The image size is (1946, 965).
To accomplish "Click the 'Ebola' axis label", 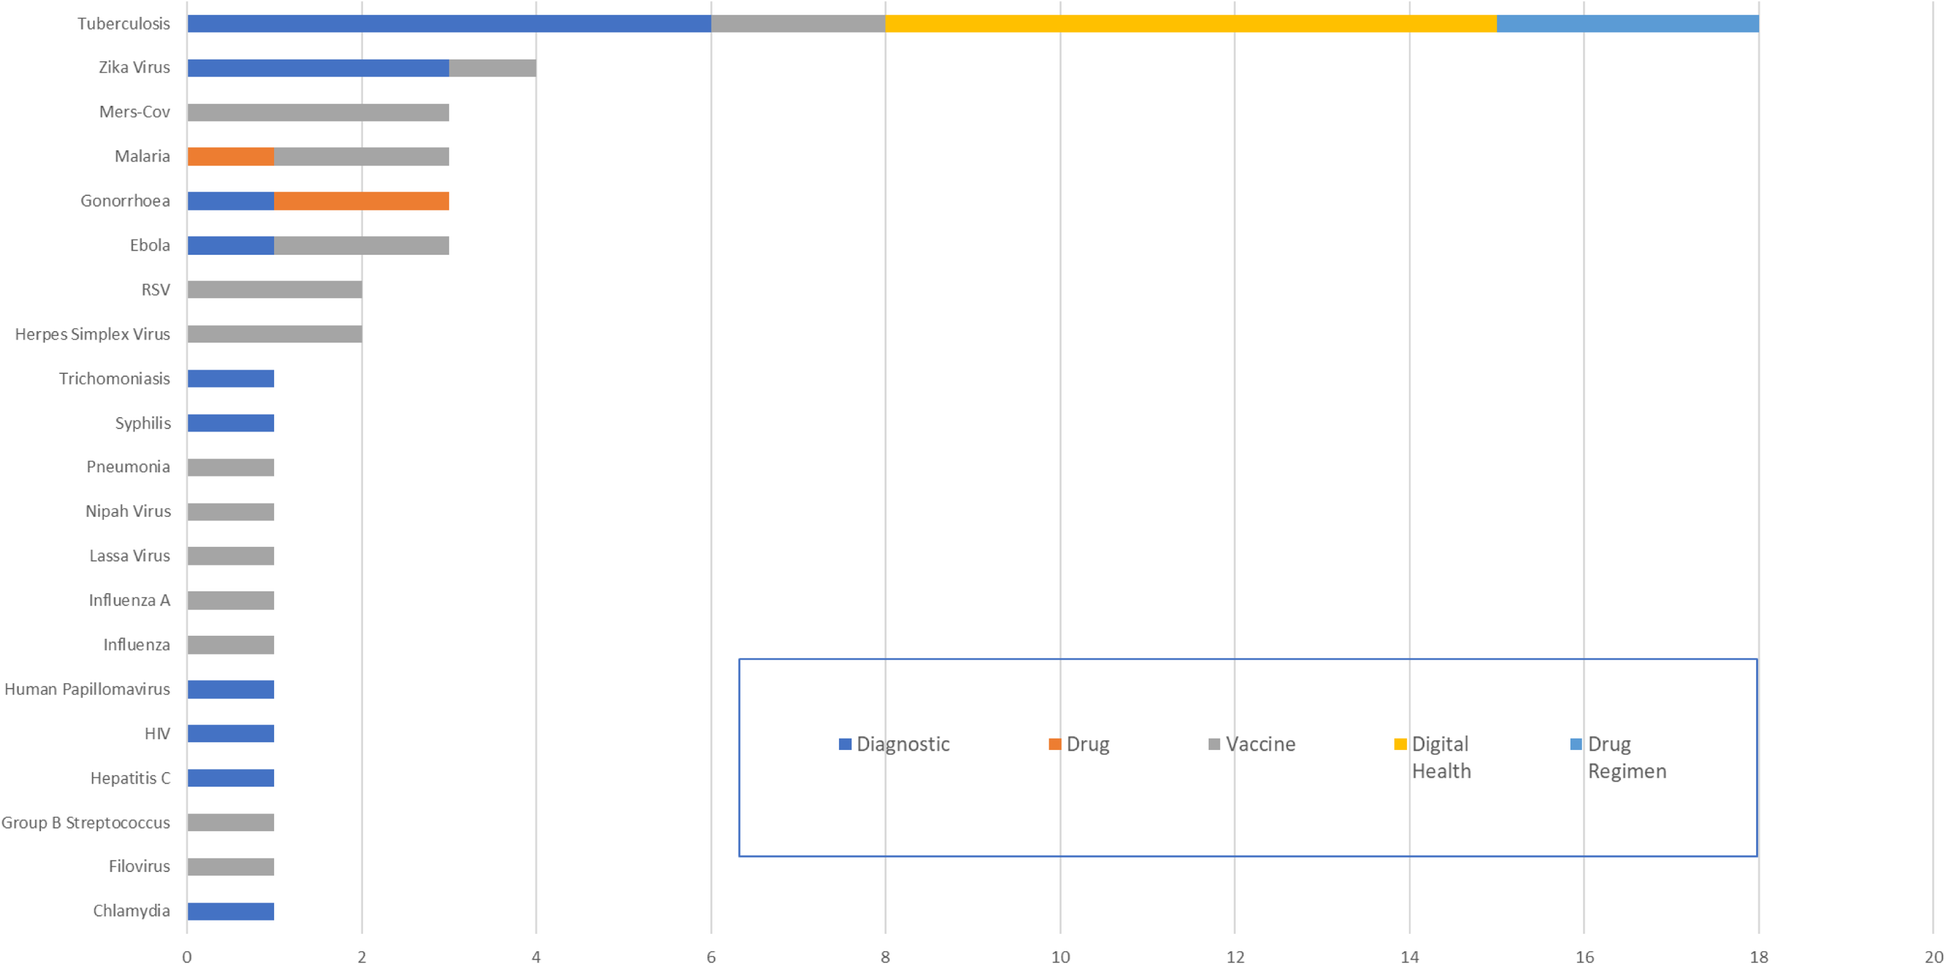I will (x=150, y=245).
